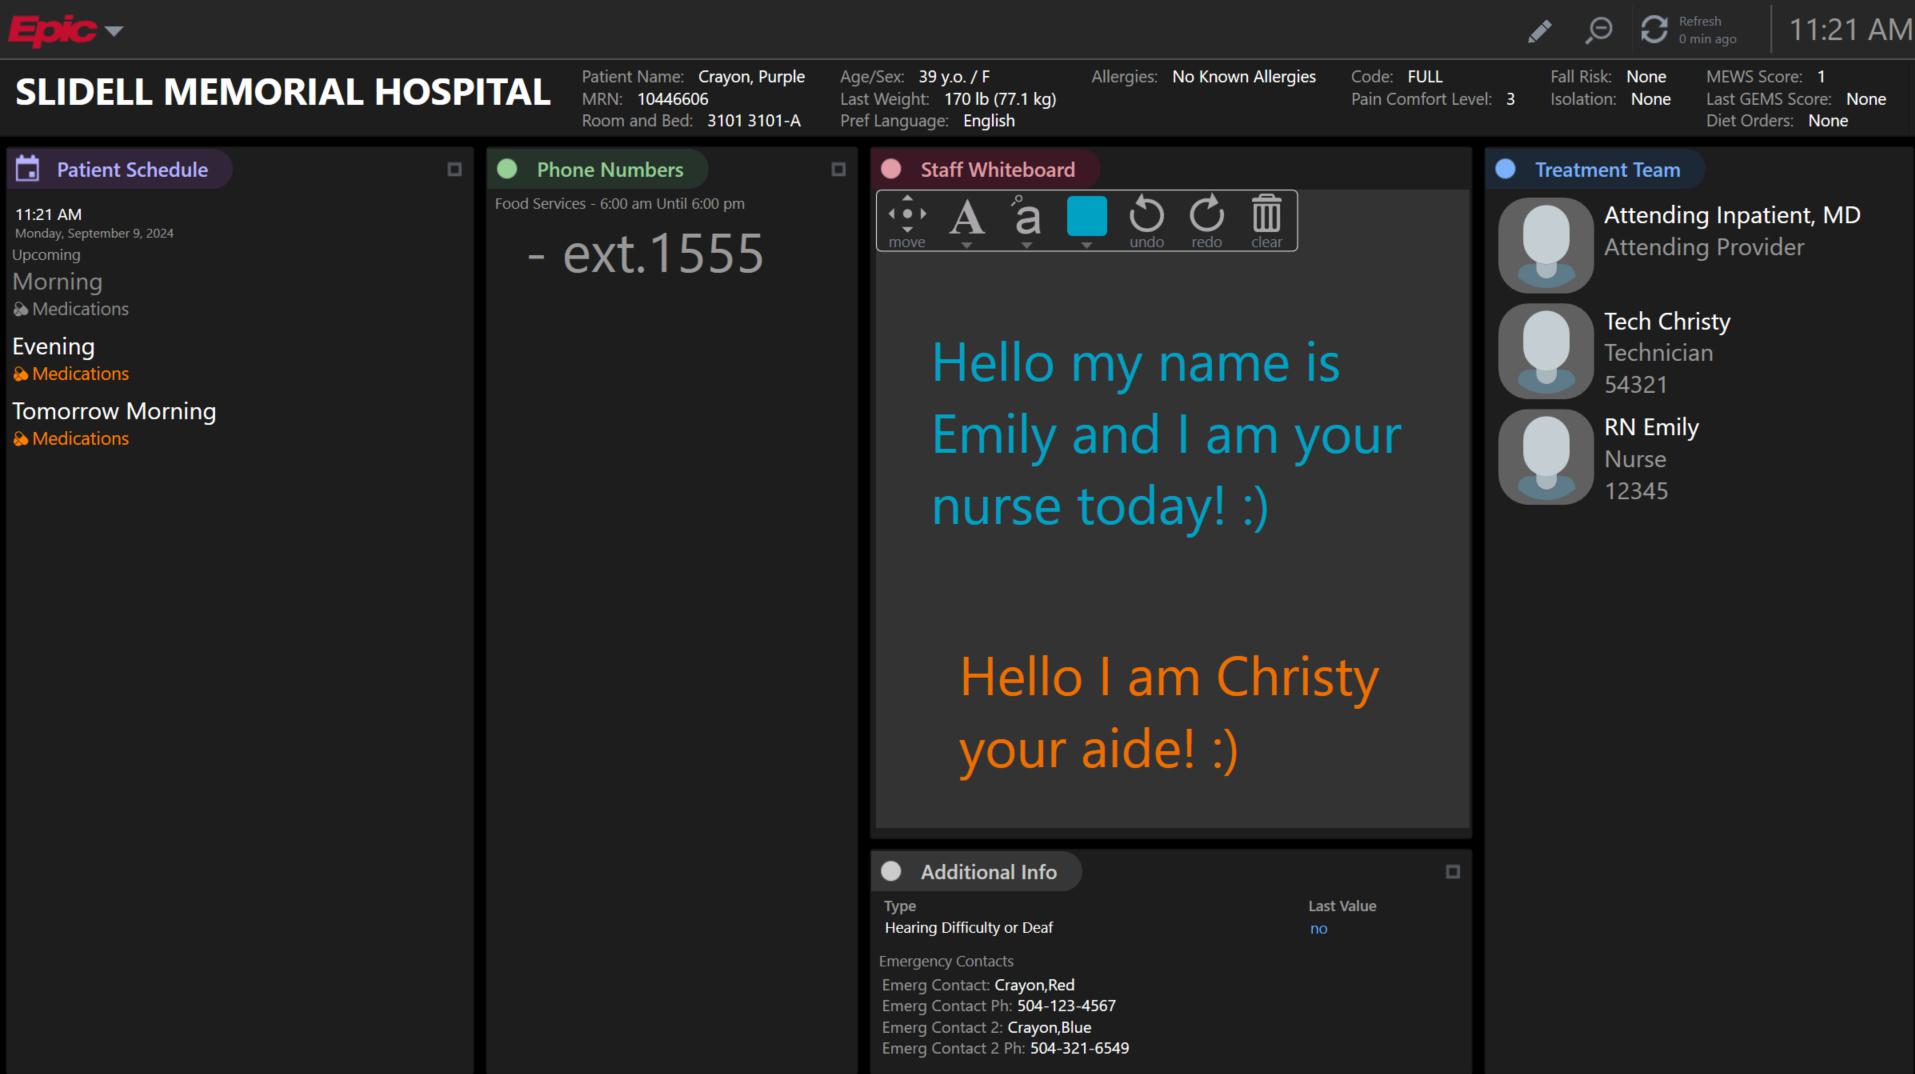Click the blue color swatch

point(1086,216)
